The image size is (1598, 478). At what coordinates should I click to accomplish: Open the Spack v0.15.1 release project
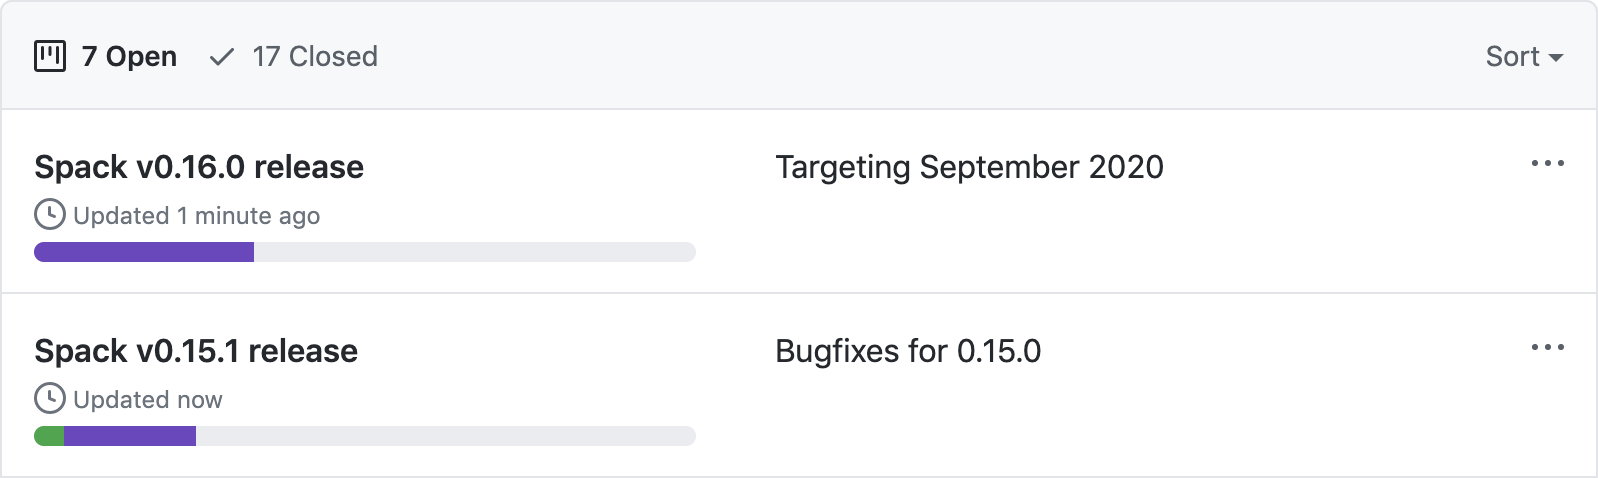tap(196, 351)
